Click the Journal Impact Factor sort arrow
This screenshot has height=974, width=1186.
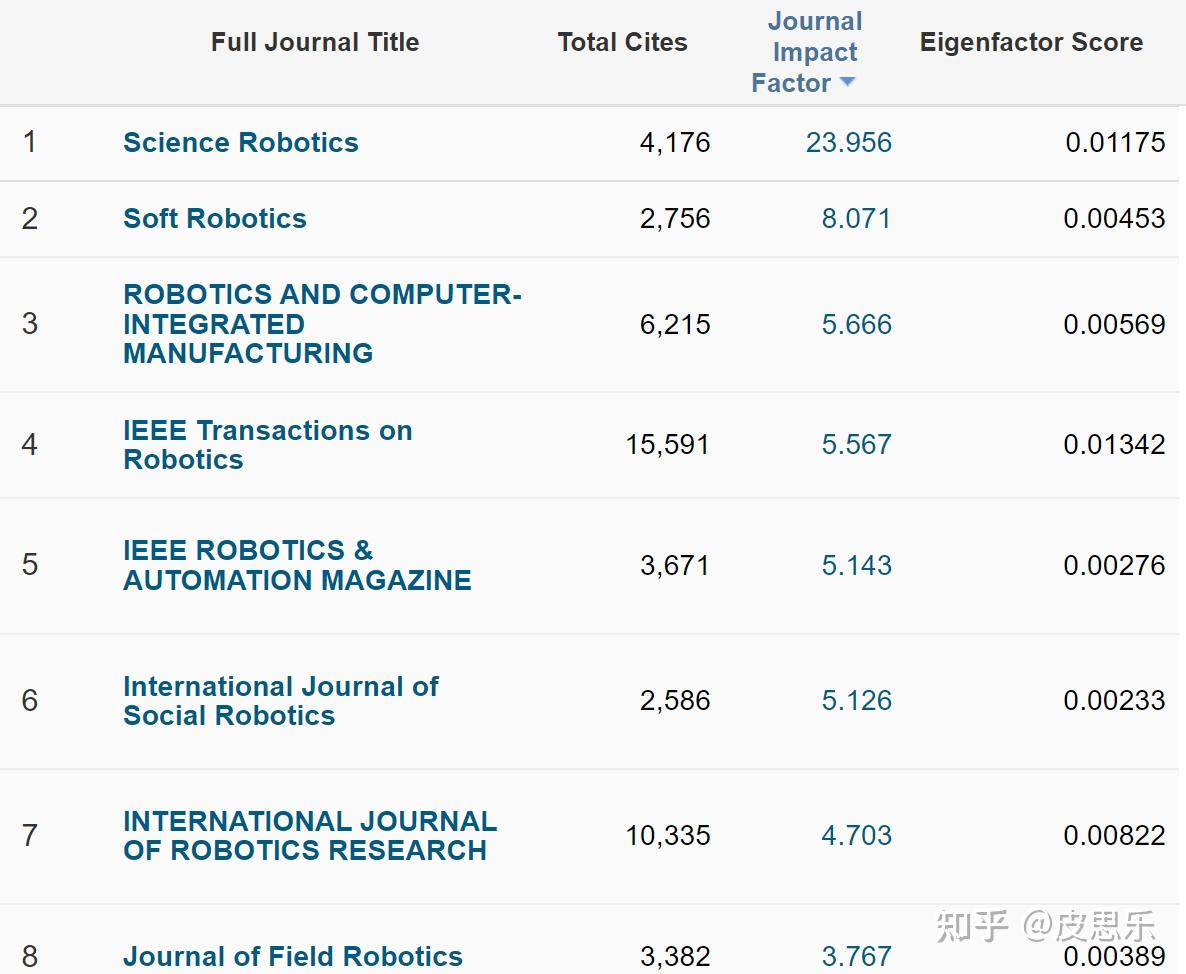pos(847,82)
